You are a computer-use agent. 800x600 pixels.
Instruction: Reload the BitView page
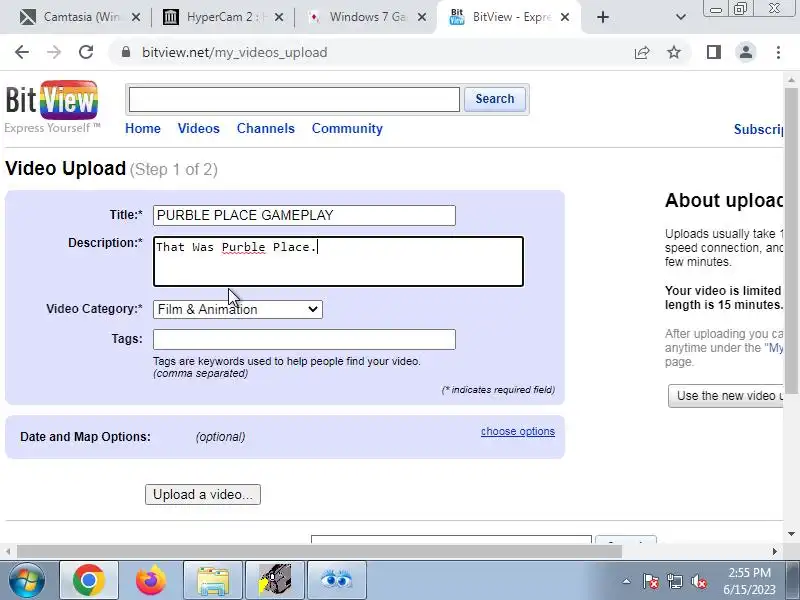point(86,52)
